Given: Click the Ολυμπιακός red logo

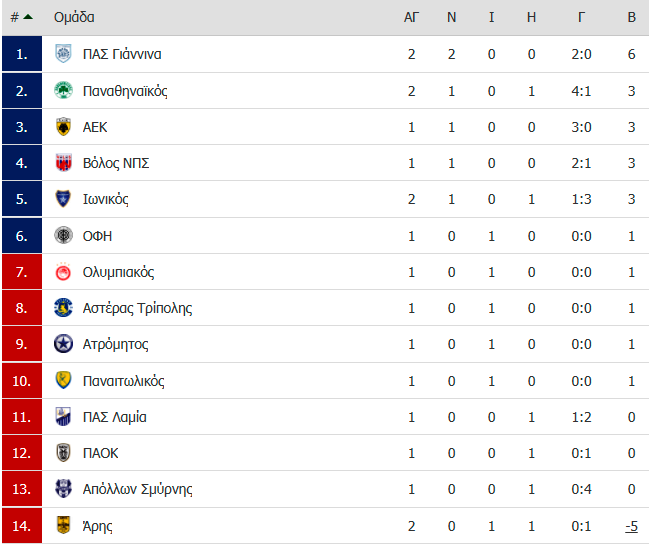Looking at the screenshot, I should click(x=63, y=271).
